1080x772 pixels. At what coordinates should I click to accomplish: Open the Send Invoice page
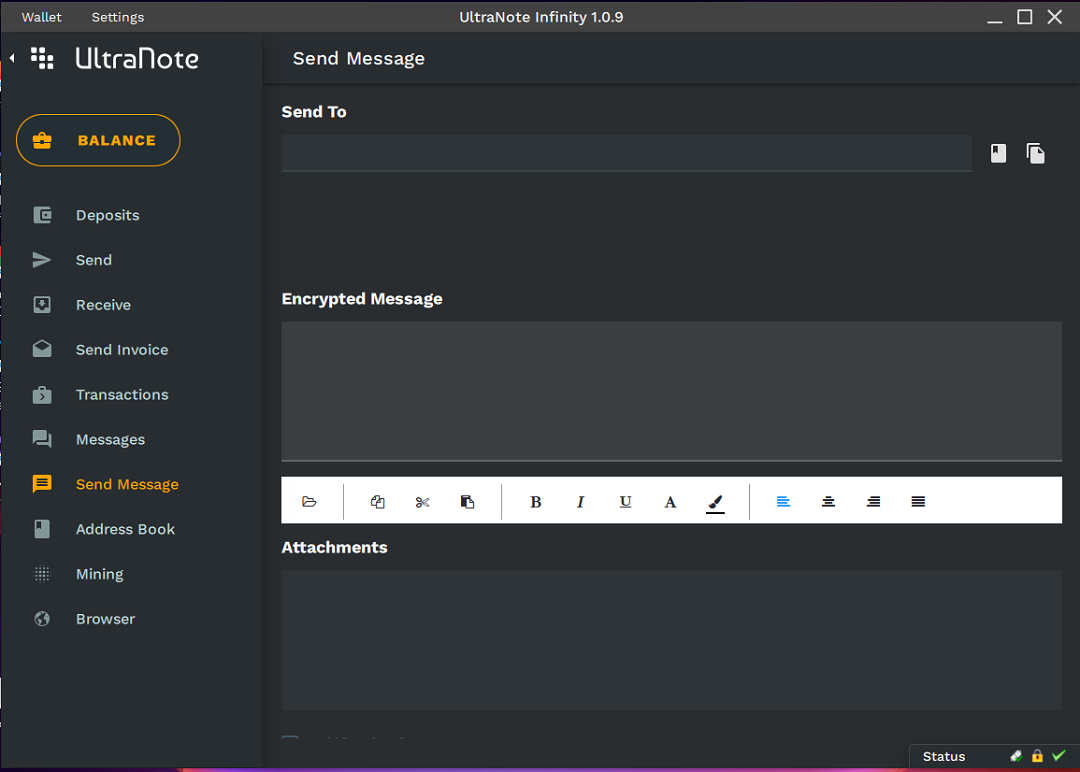coord(122,350)
